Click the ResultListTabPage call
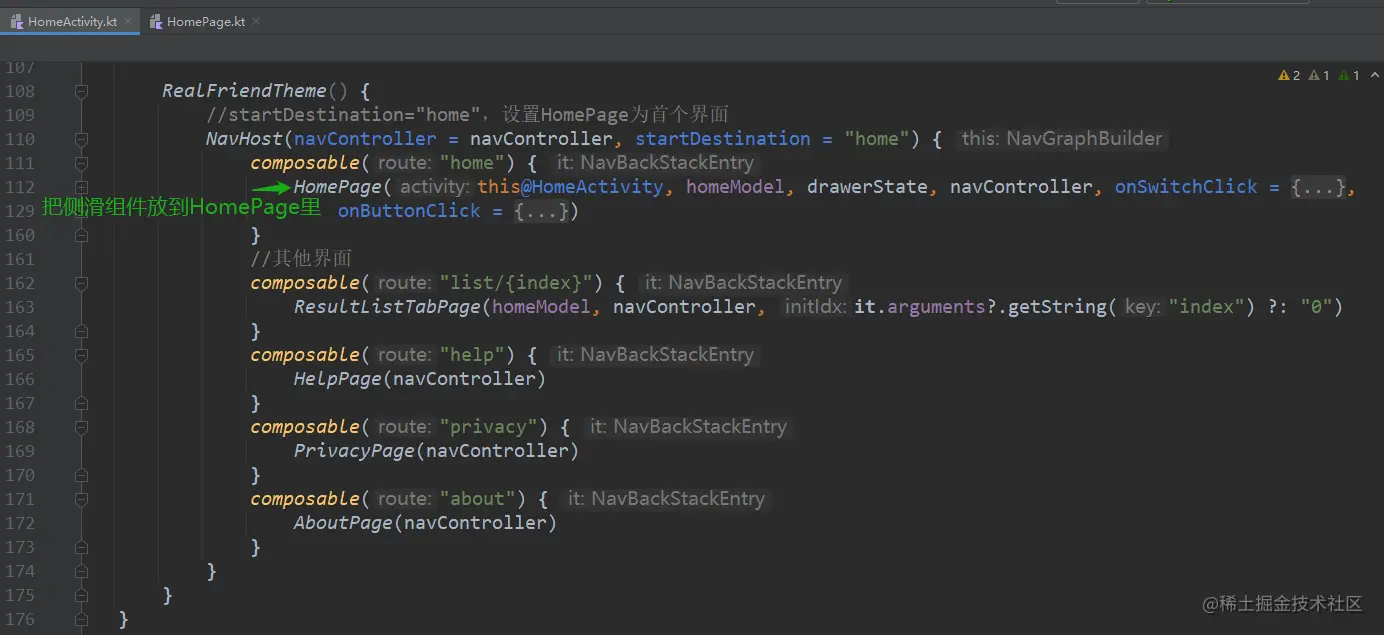This screenshot has height=635, width=1384. [387, 307]
